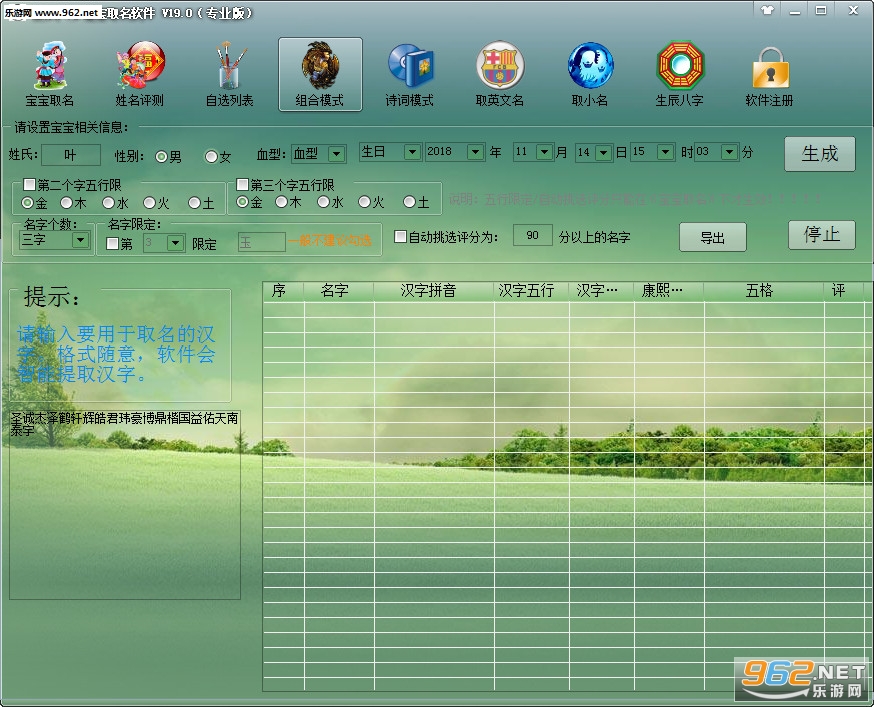This screenshot has height=707, width=874.
Task: Open the 取小名 nickname tool
Action: (x=590, y=74)
